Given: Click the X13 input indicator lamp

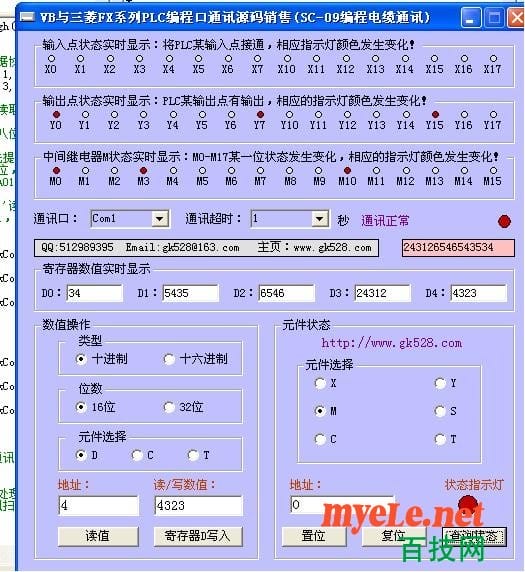Looking at the screenshot, I should 375,58.
